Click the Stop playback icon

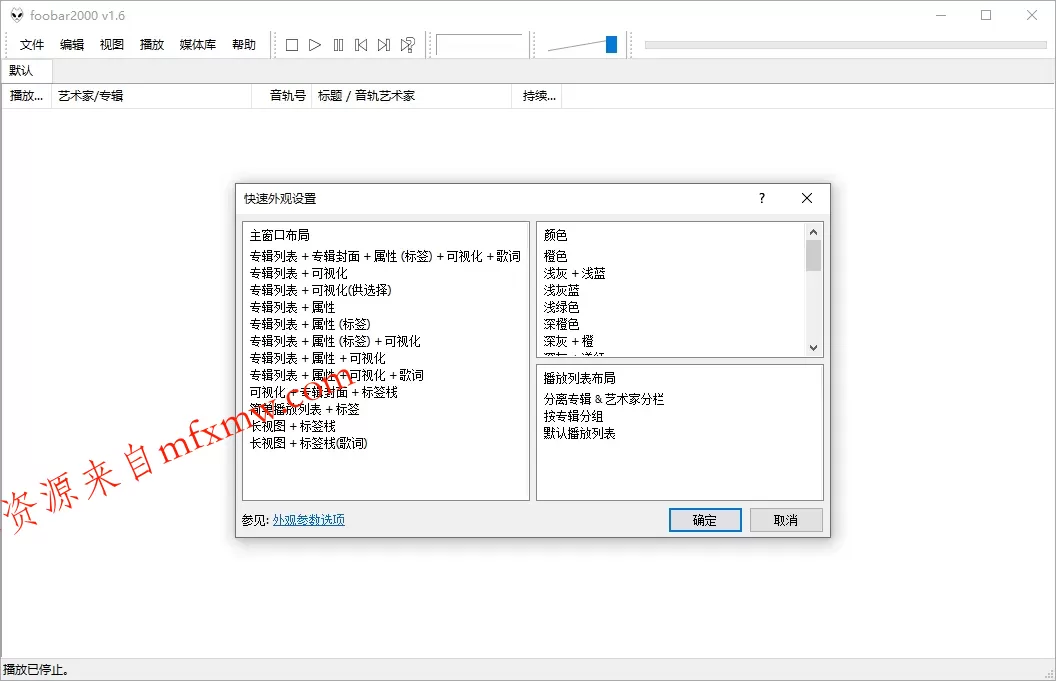tap(292, 45)
